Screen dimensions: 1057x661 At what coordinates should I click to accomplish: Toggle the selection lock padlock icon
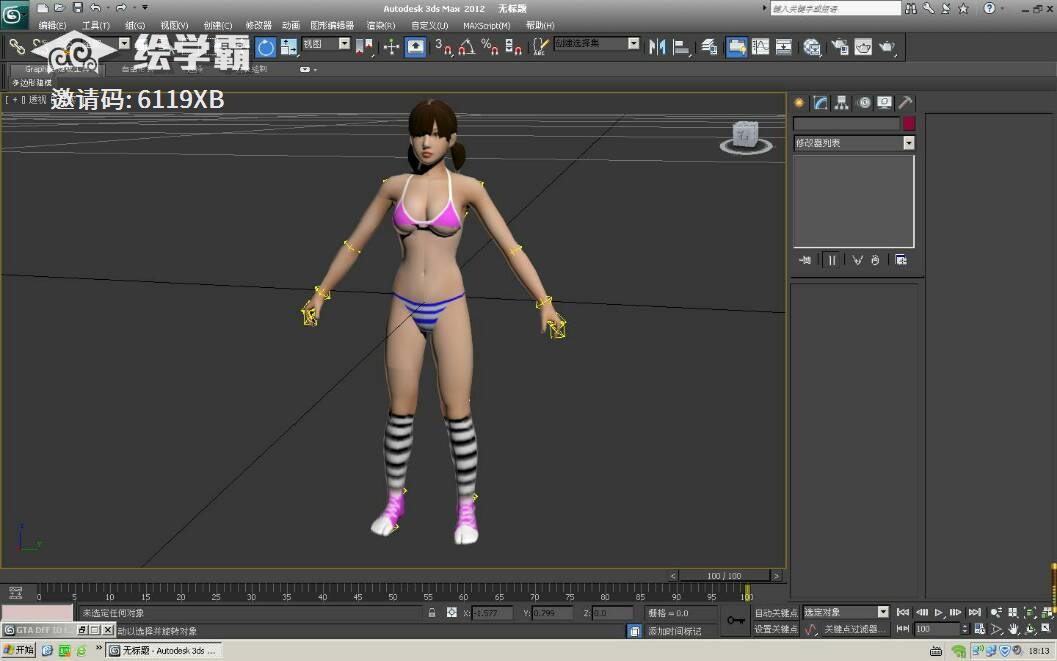coord(432,612)
